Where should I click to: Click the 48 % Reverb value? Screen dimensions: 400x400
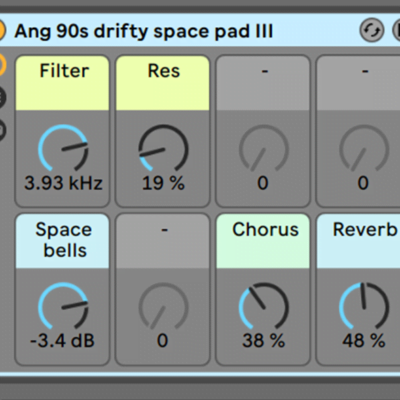[364, 341]
